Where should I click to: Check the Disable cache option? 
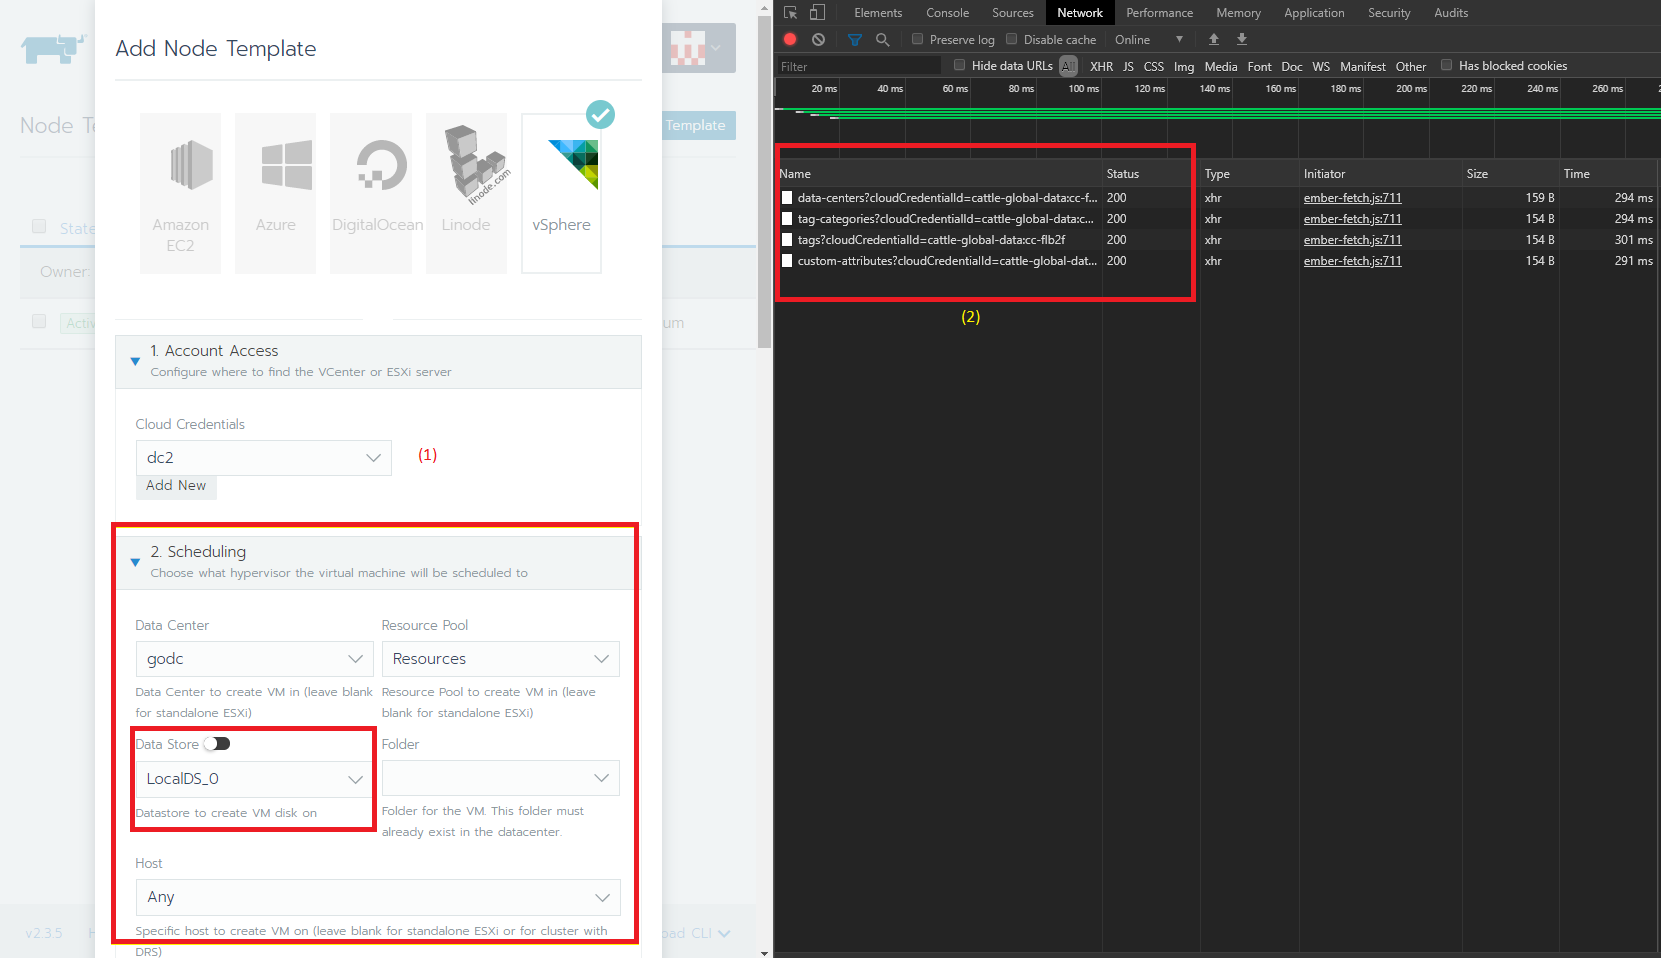1011,39
